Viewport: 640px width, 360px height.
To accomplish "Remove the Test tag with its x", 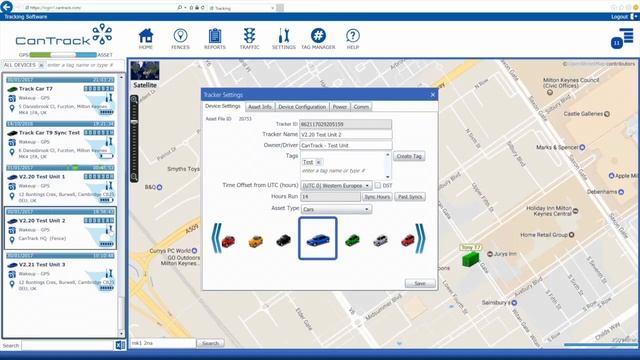I will click(318, 162).
